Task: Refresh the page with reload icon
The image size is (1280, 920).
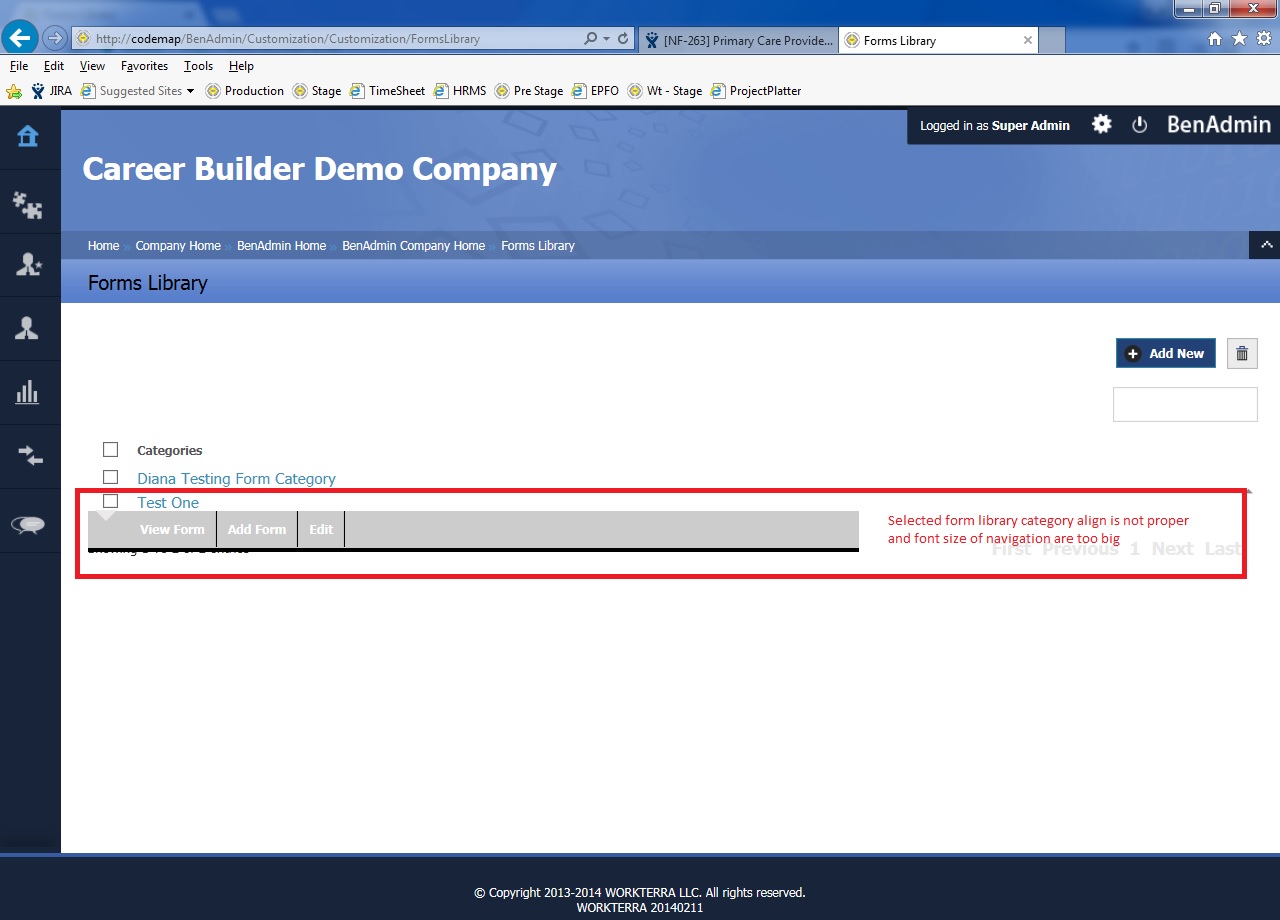Action: pos(623,39)
